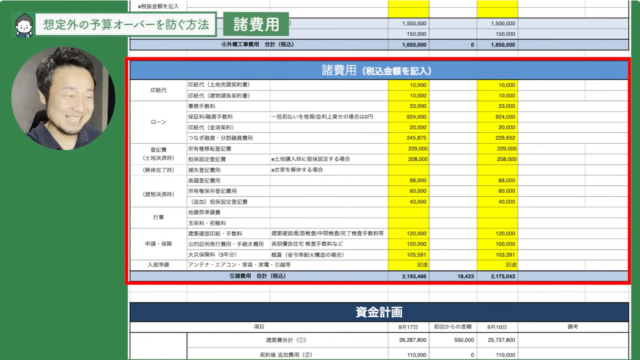The height and width of the screenshot is (360, 640).
Task: Select the 別途 cell in the left yellow column
Action: click(x=409, y=265)
